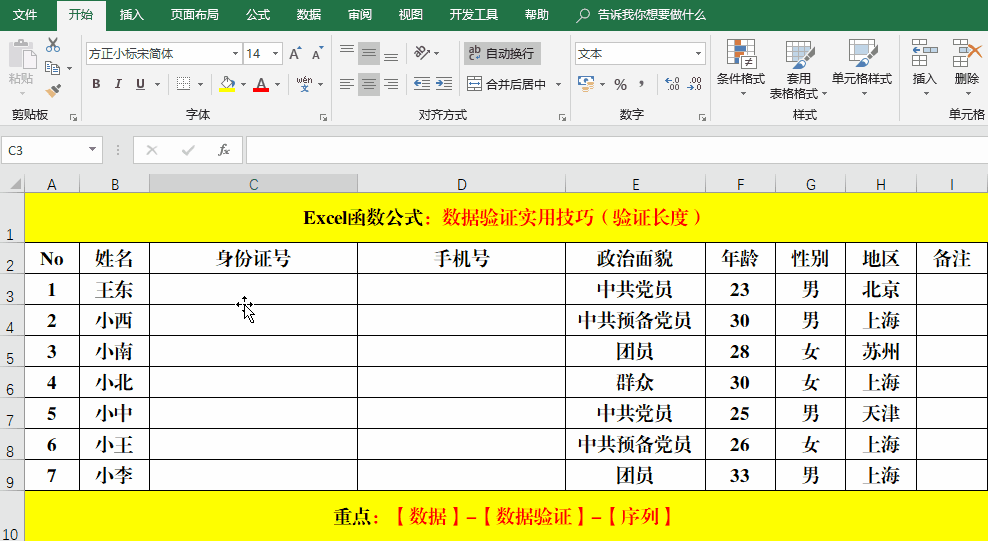Switch to the 数据 tab

[x=309, y=15]
